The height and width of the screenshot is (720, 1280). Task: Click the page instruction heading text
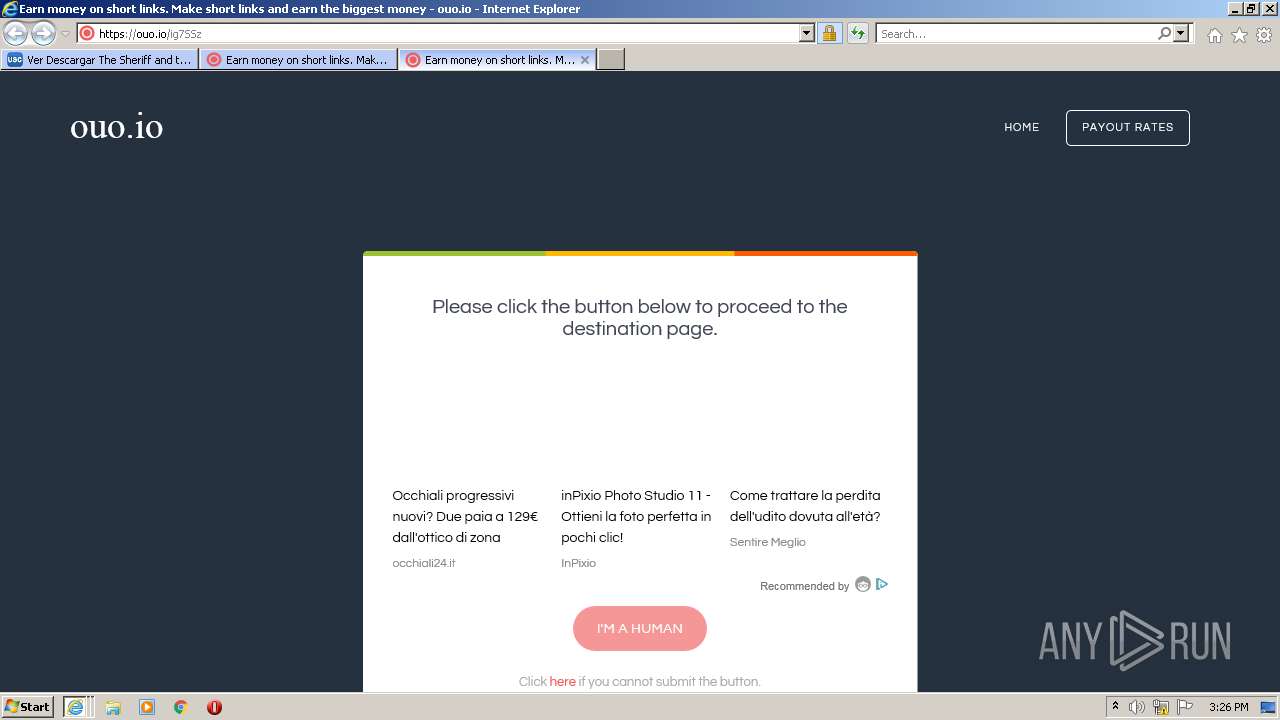click(640, 318)
